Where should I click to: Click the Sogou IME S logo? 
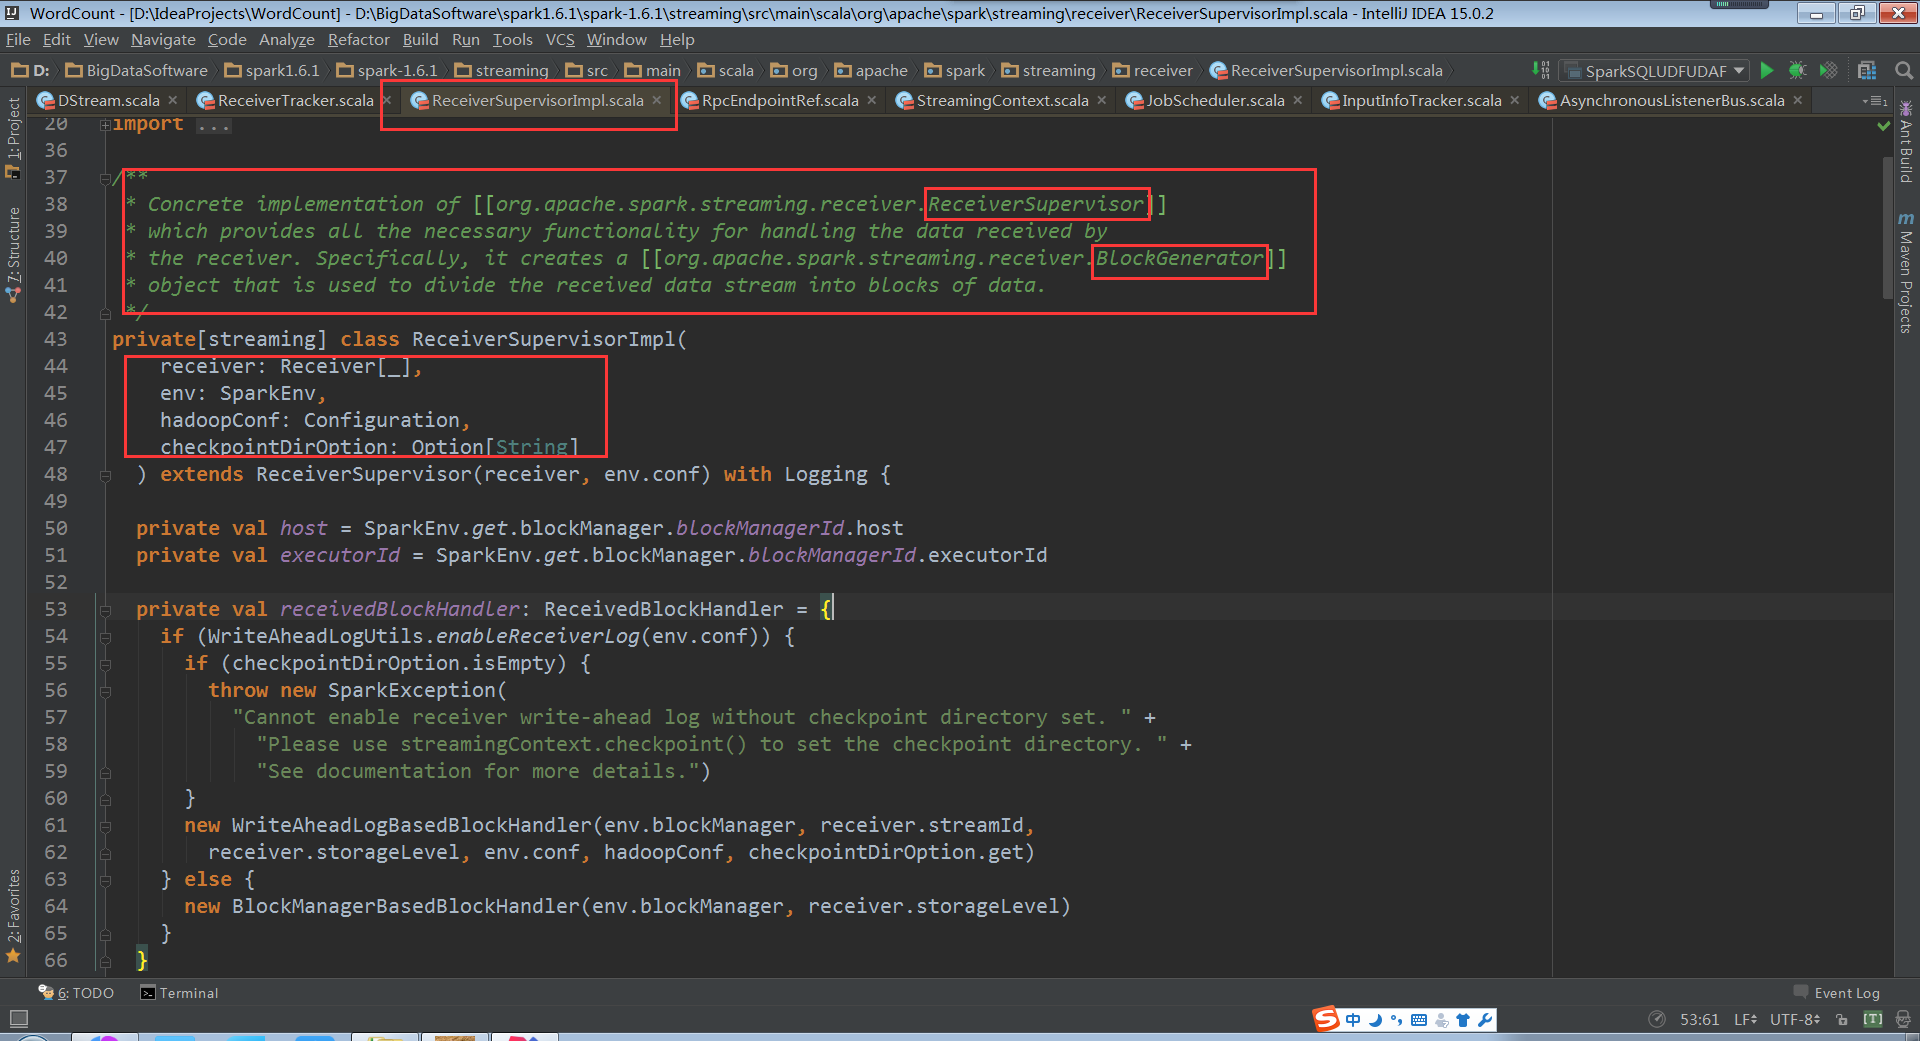(1326, 1019)
